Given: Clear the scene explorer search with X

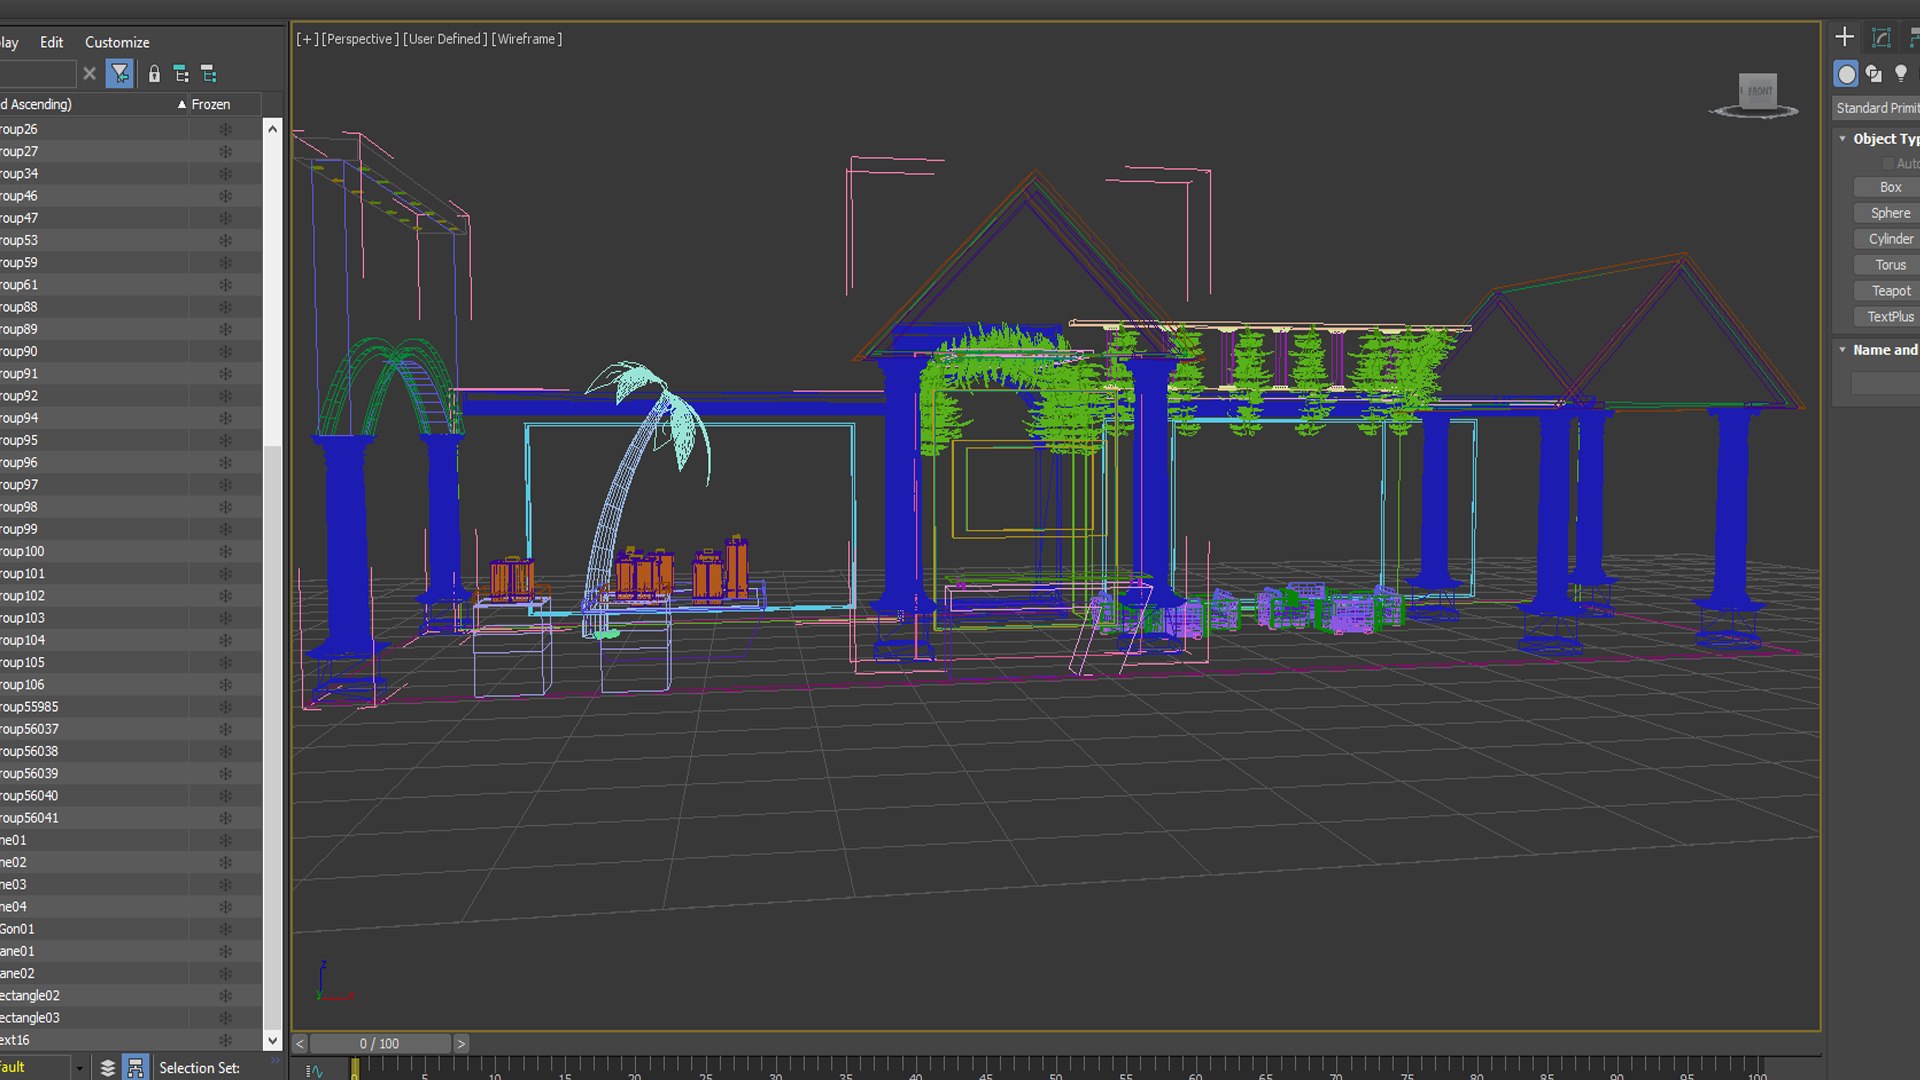Looking at the screenshot, I should pyautogui.click(x=89, y=74).
